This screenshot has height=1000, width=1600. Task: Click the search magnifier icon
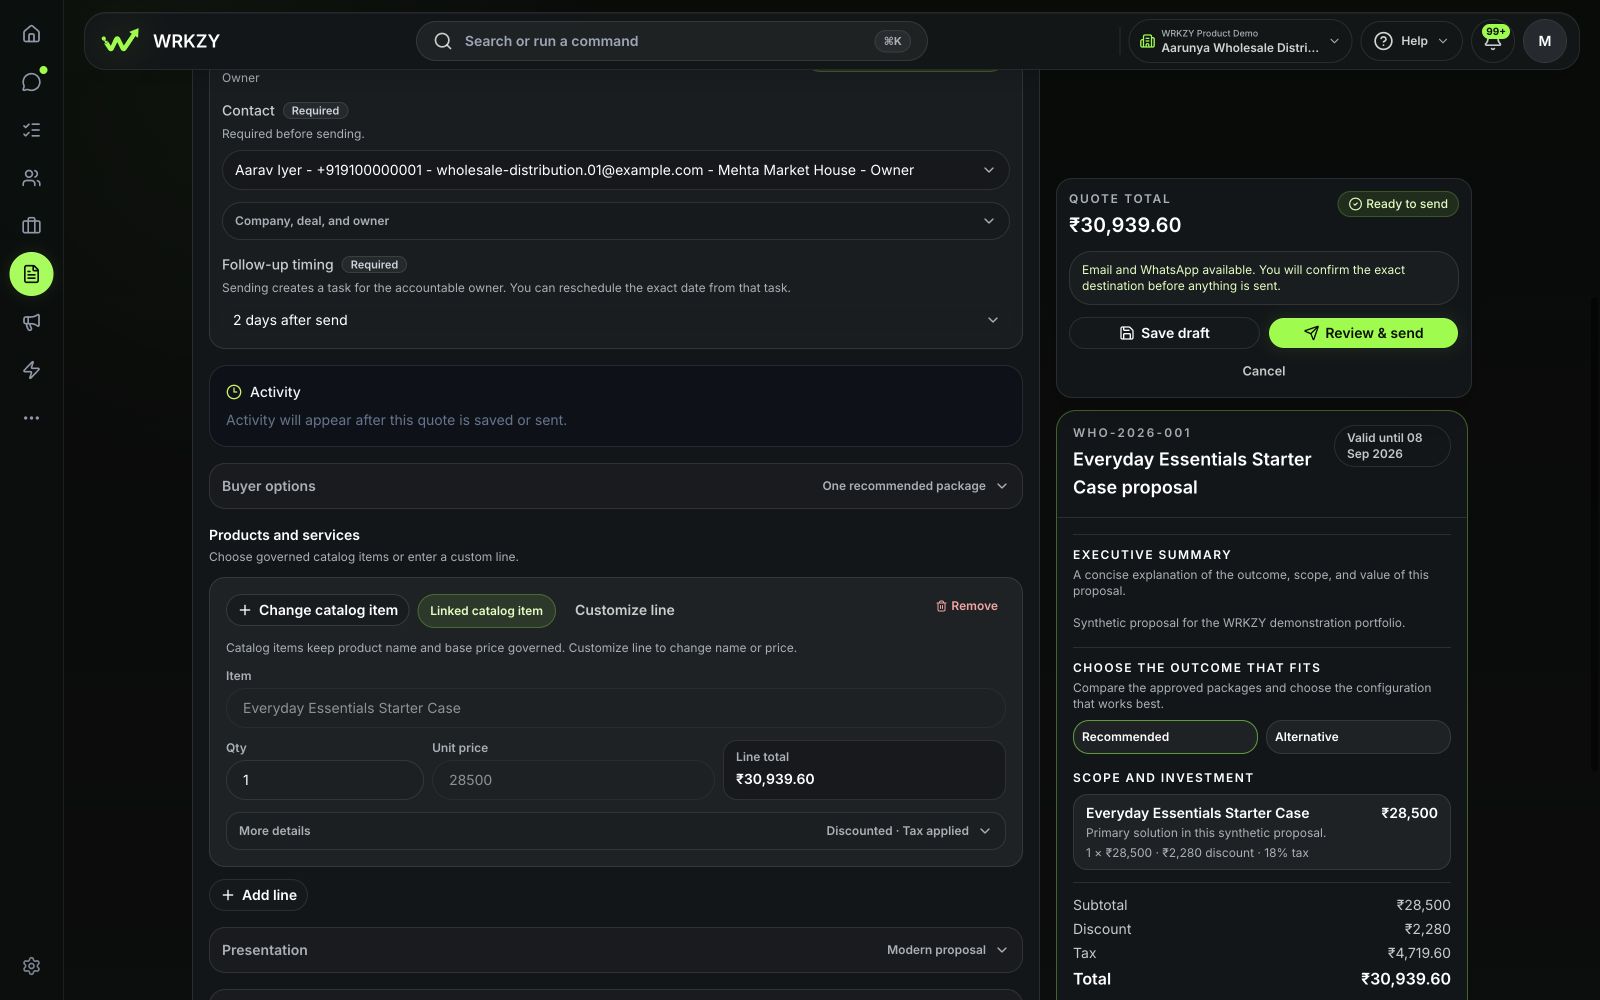pyautogui.click(x=442, y=41)
